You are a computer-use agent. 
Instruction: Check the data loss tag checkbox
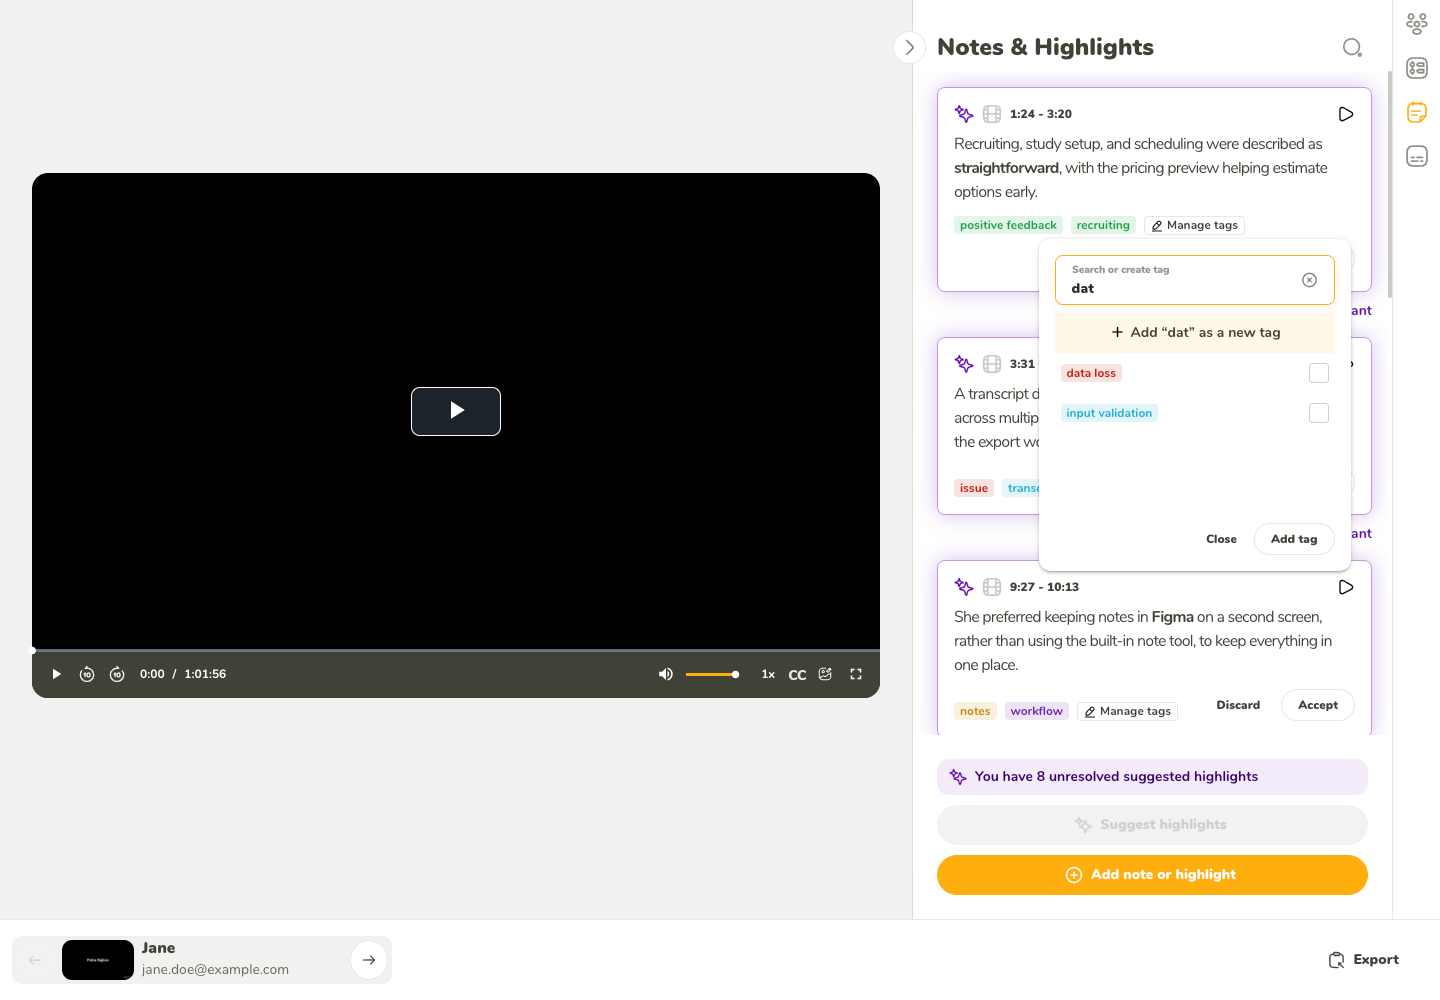coord(1319,373)
